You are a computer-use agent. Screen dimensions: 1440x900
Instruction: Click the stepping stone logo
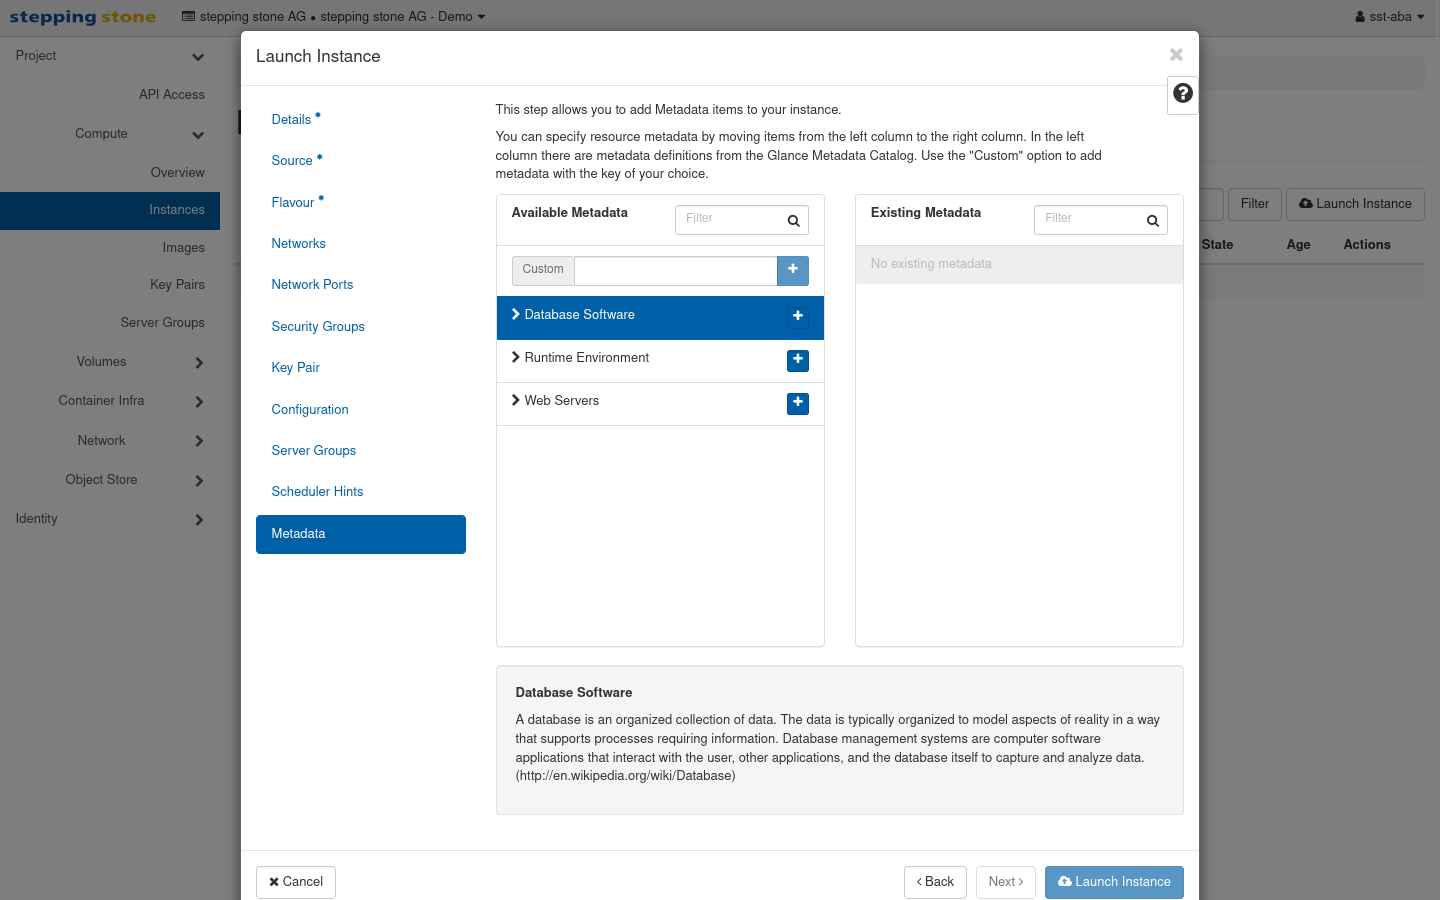tap(83, 17)
